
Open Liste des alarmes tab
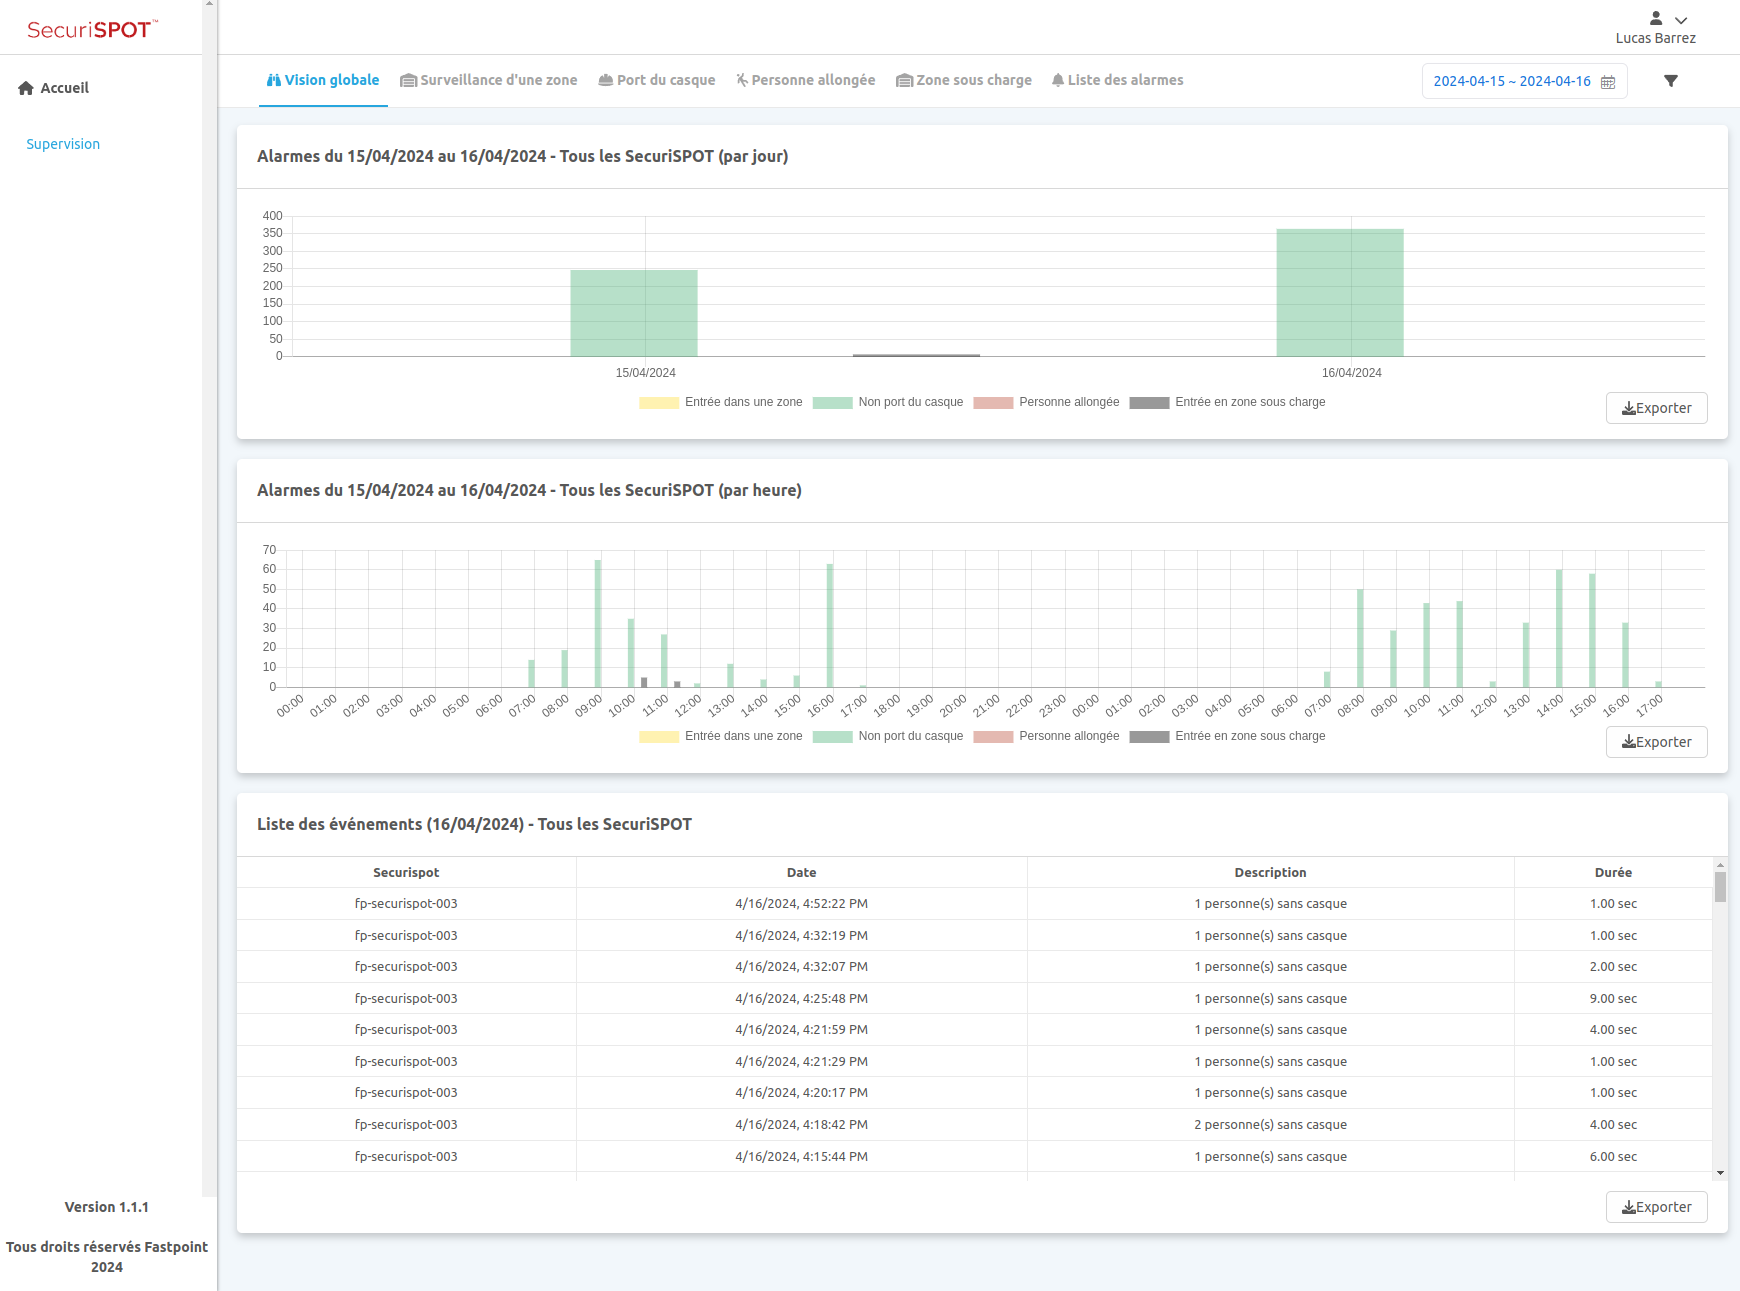point(1117,80)
